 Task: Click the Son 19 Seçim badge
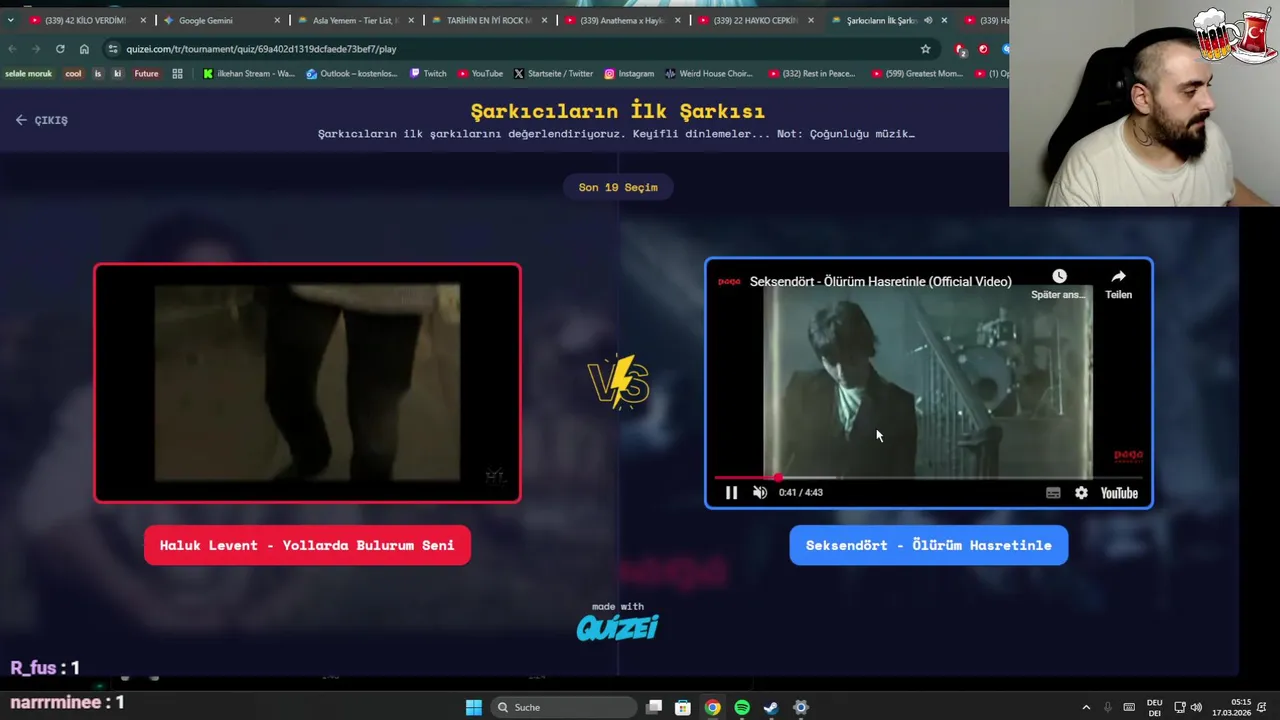pos(618,187)
